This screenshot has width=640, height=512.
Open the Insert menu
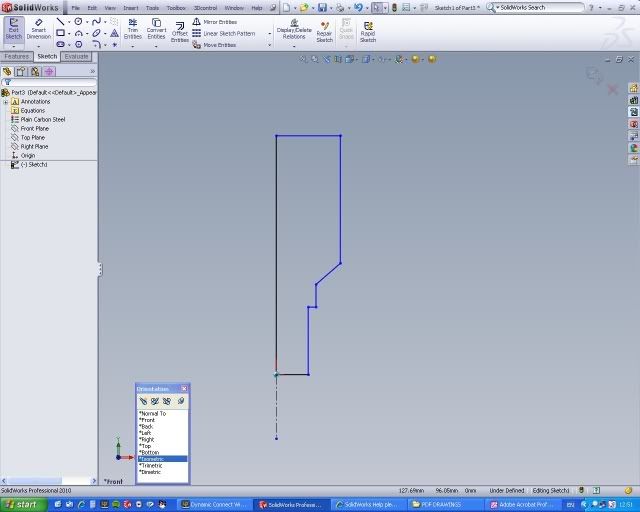131,7
